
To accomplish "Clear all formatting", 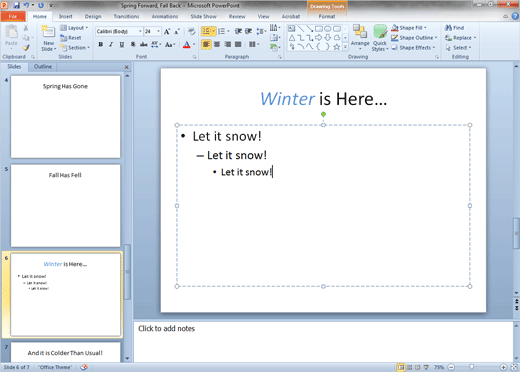I will click(x=191, y=31).
